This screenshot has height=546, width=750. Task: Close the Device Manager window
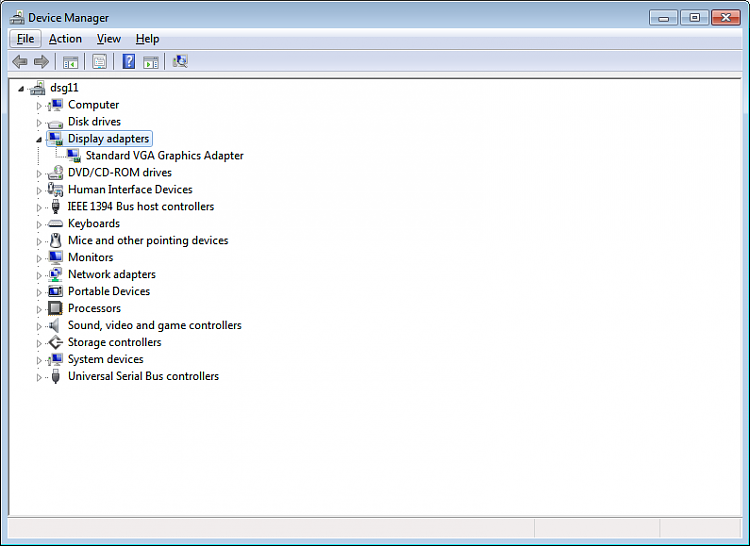[726, 18]
